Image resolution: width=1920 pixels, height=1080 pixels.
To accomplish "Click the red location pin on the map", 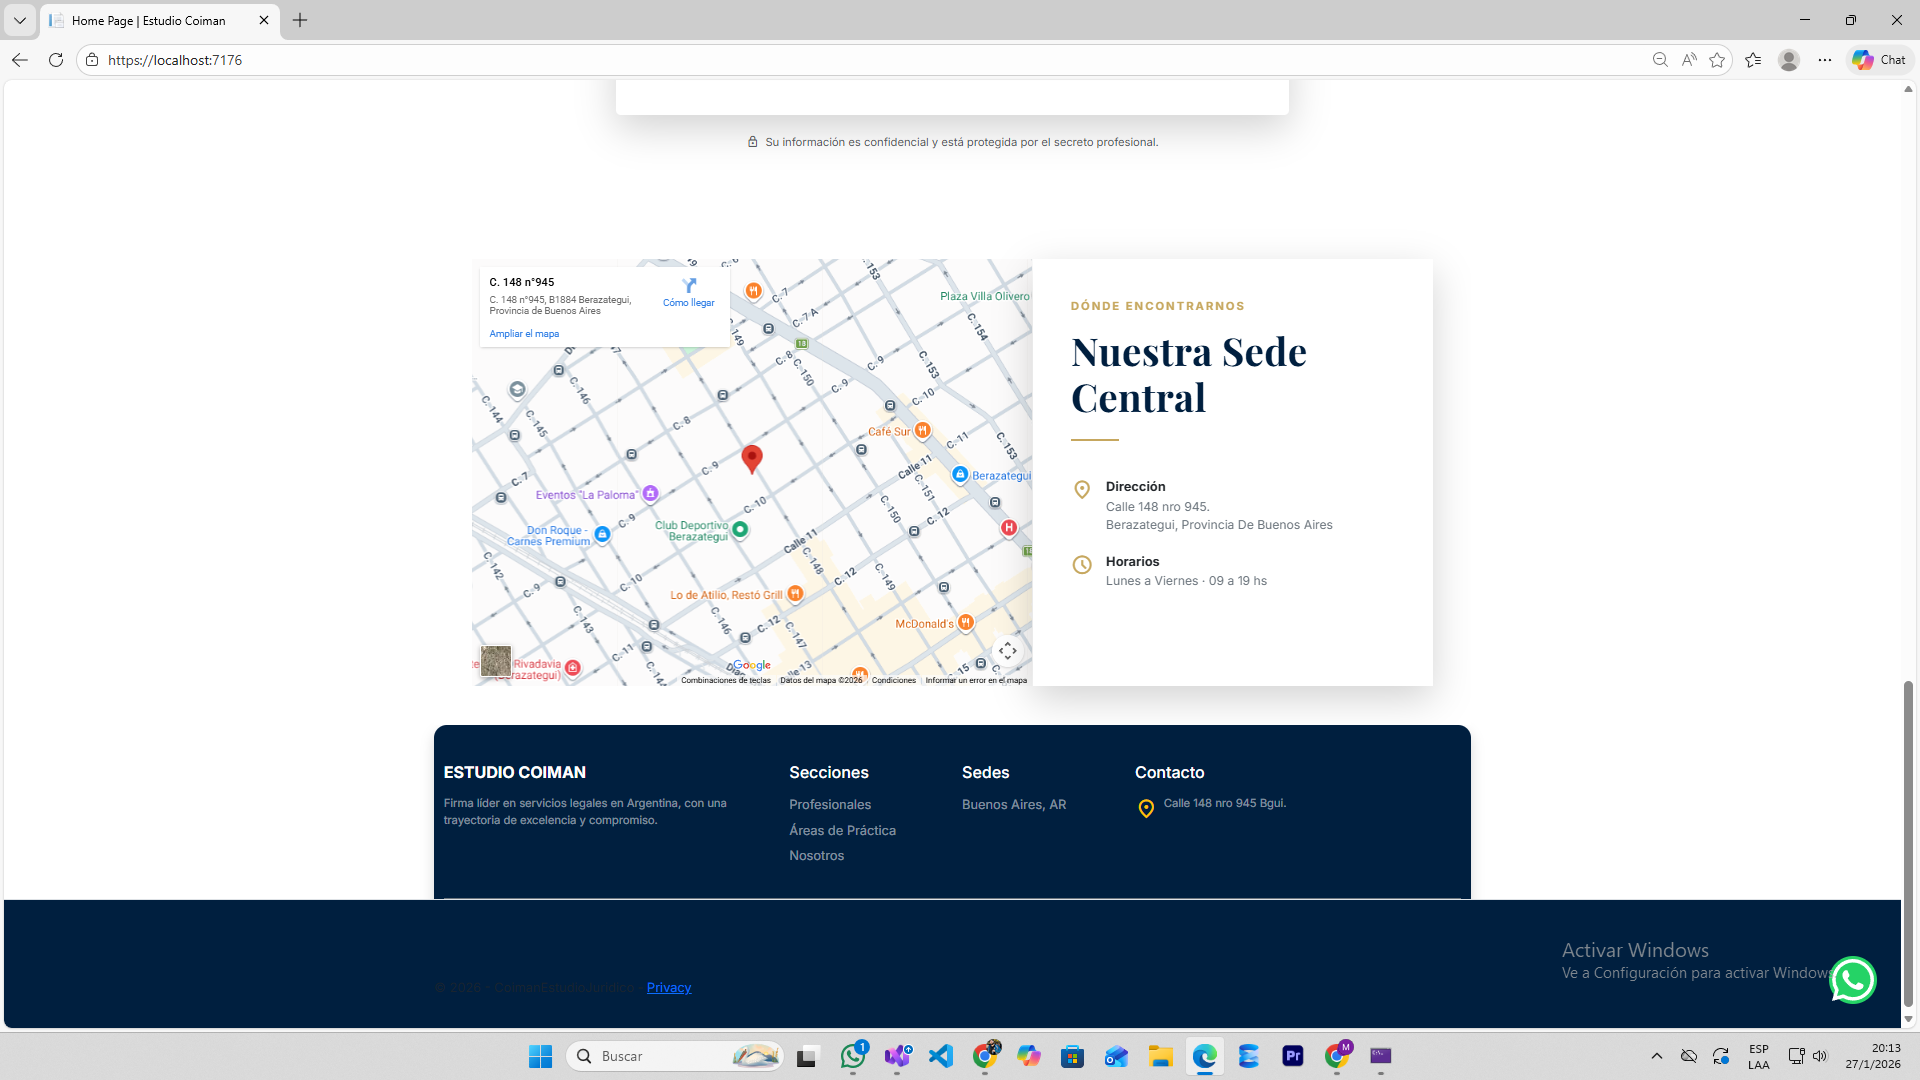I will pyautogui.click(x=752, y=460).
